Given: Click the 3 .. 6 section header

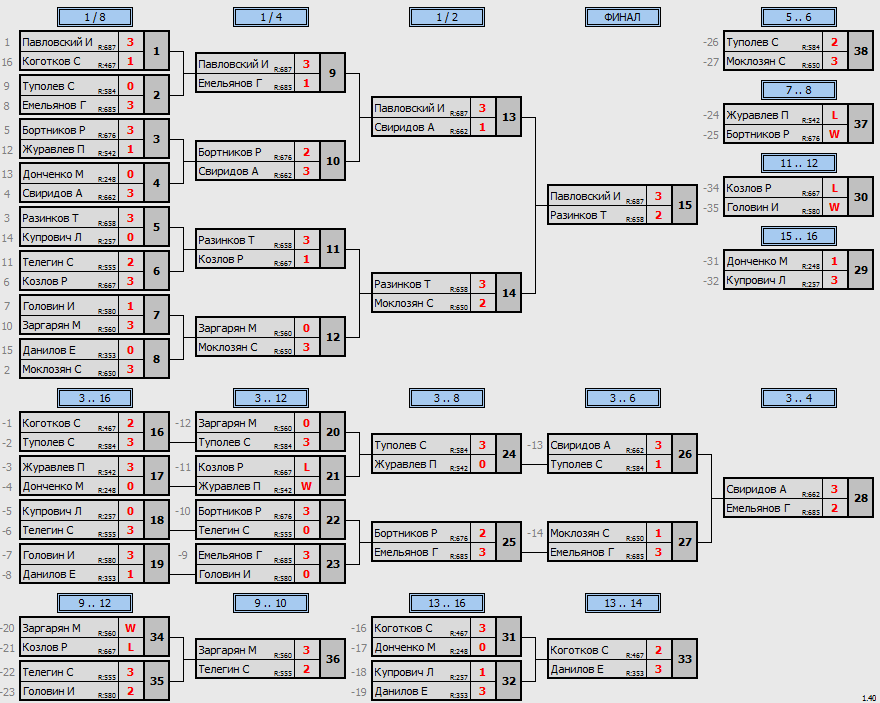Looking at the screenshot, I should click(623, 398).
